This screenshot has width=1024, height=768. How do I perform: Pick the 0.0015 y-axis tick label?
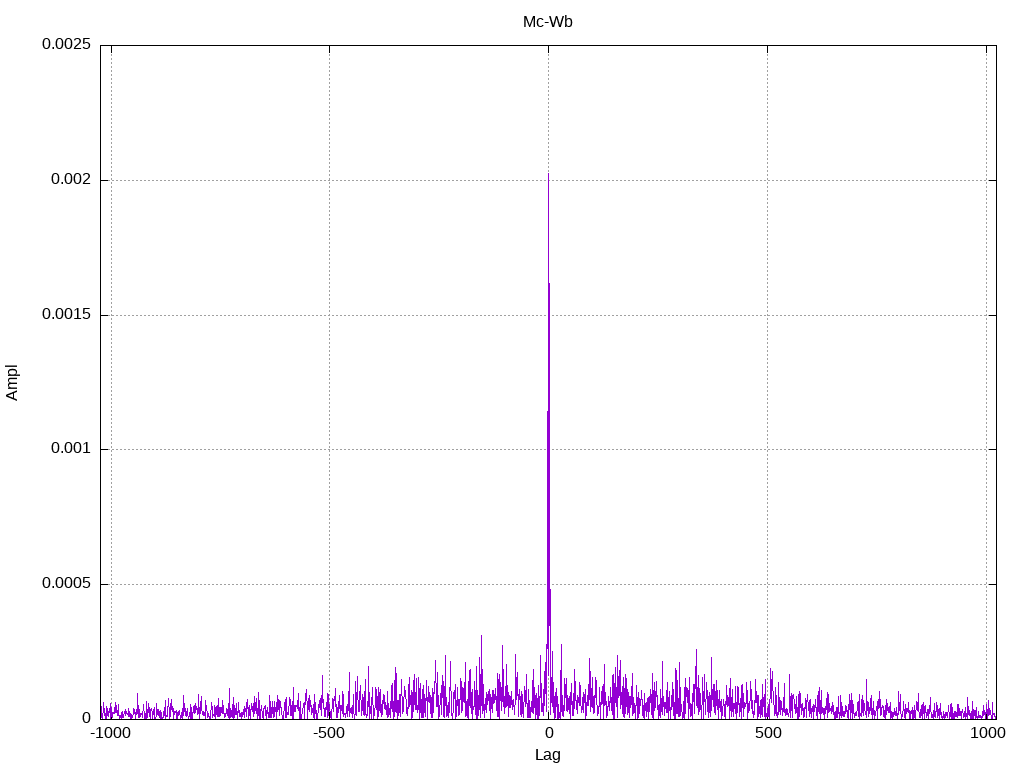pos(66,315)
